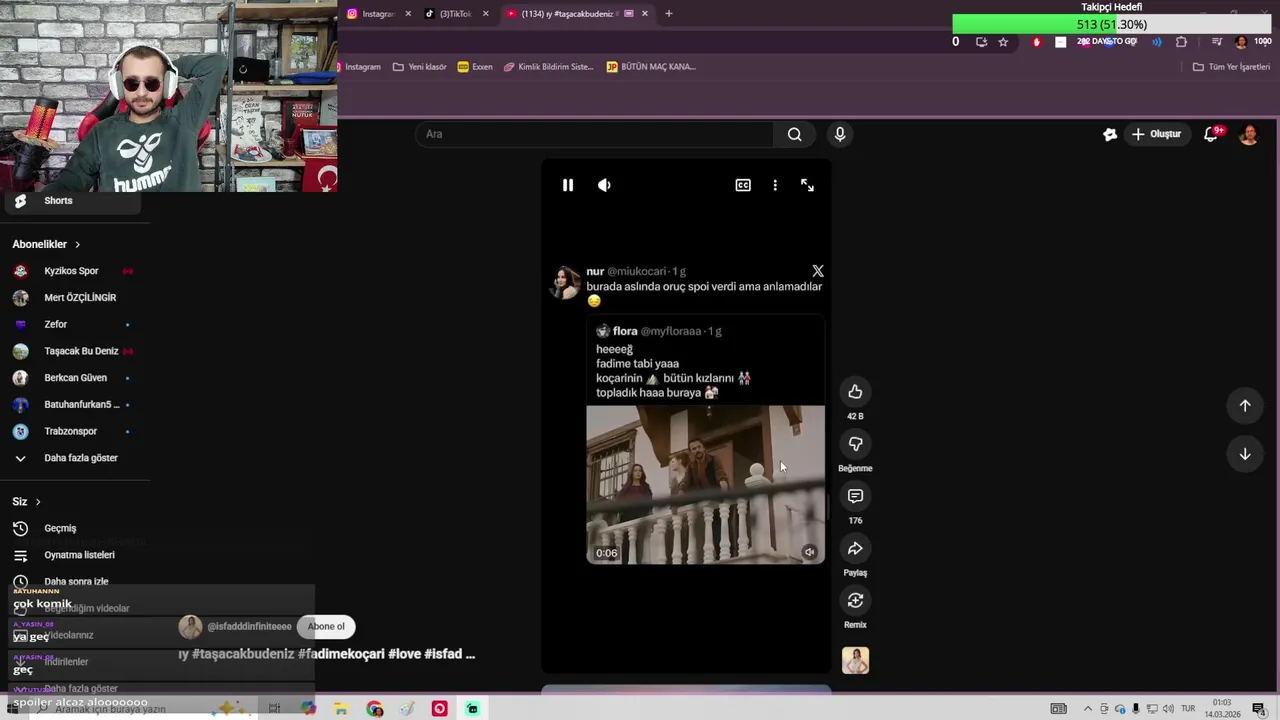Click the YouTube search field Ara

[x=595, y=134]
